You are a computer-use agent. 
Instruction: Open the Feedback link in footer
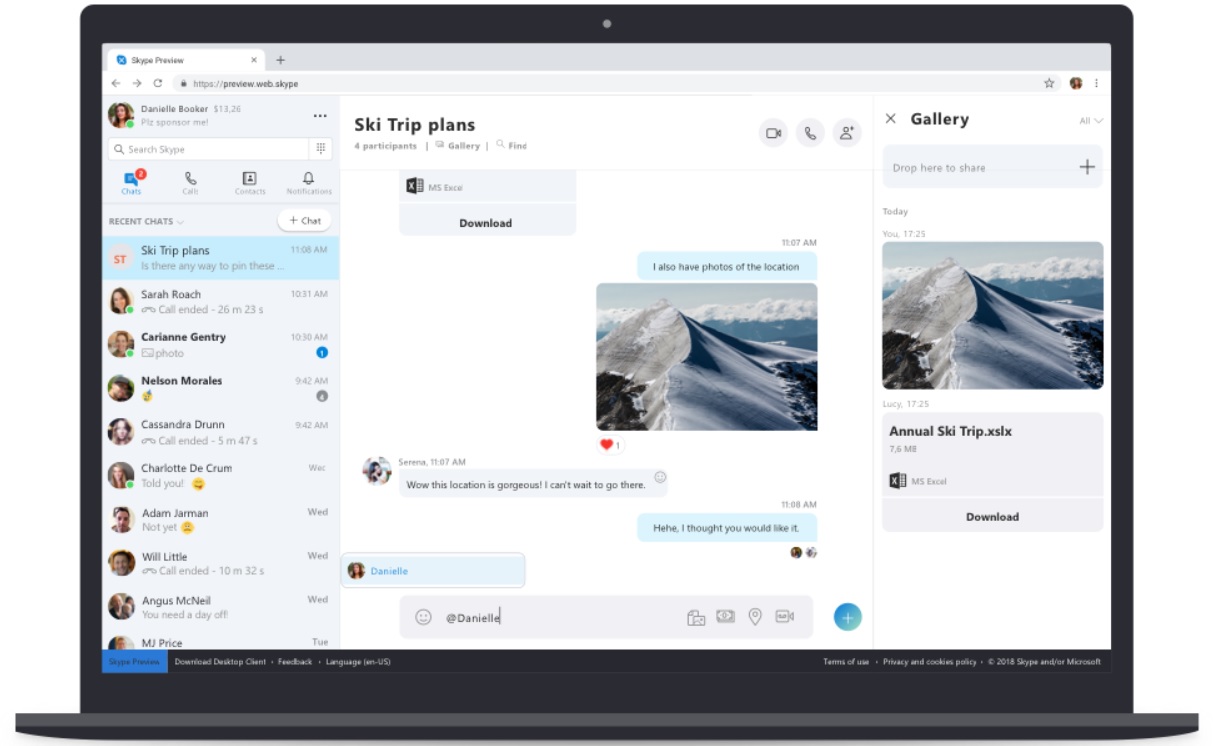(295, 662)
